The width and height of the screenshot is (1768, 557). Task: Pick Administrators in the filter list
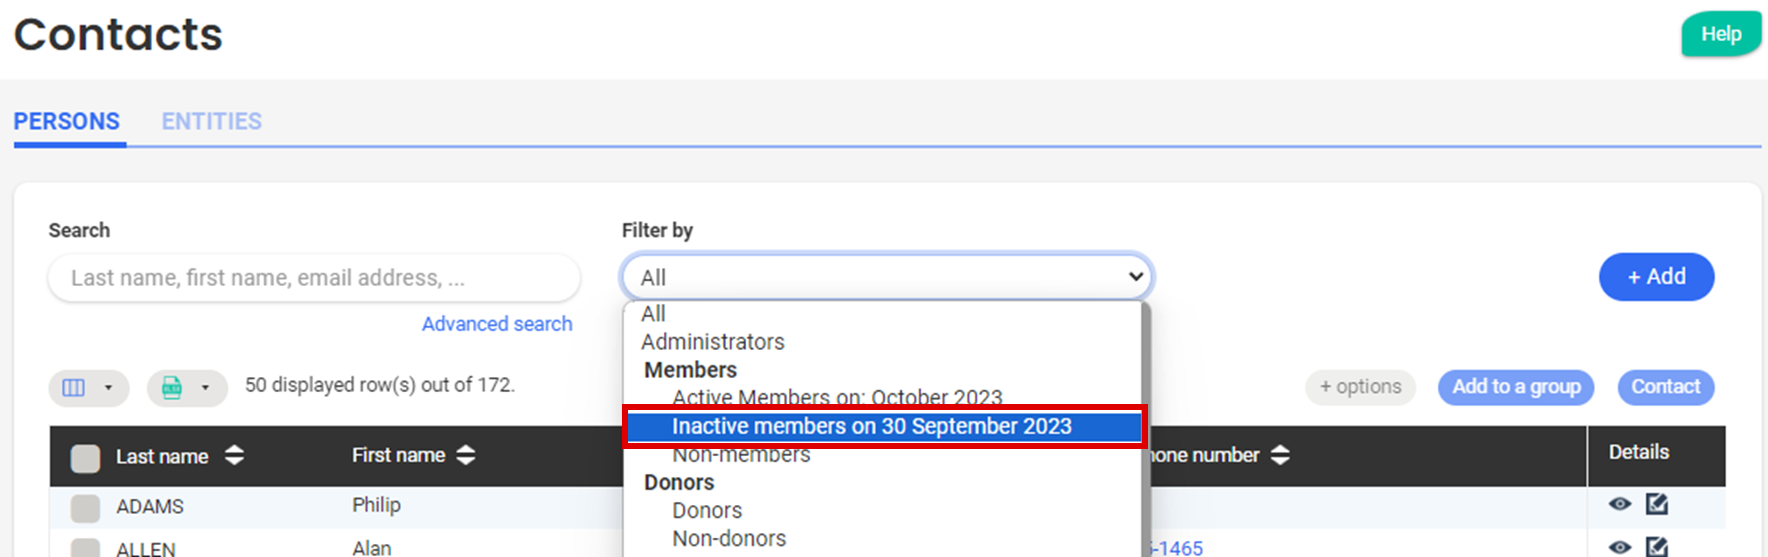coord(712,342)
